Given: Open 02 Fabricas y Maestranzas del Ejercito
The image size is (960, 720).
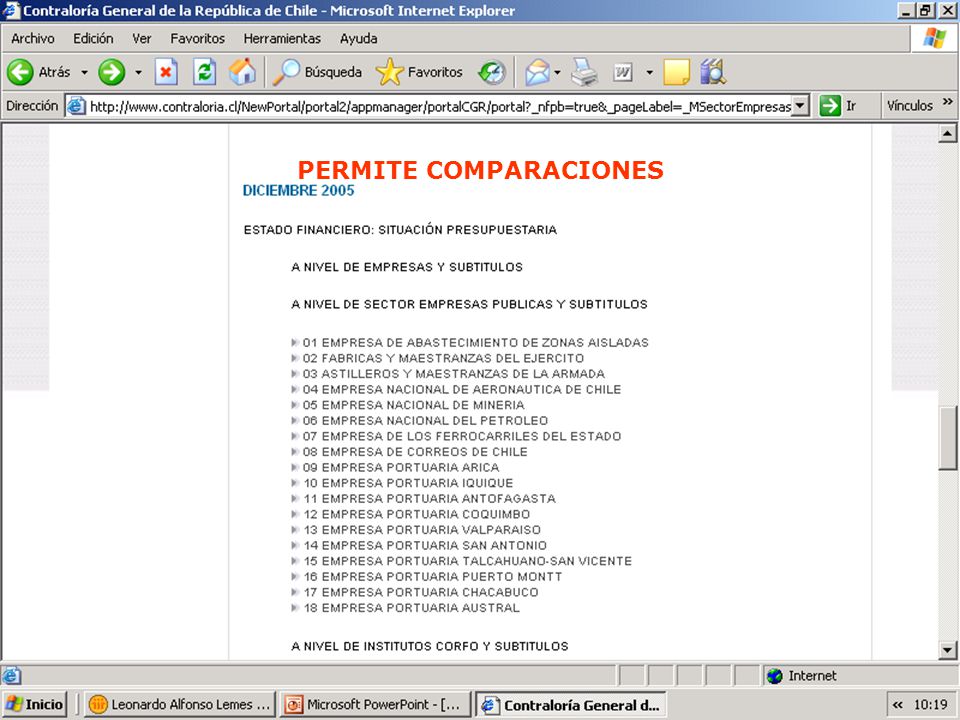Looking at the screenshot, I should point(443,358).
